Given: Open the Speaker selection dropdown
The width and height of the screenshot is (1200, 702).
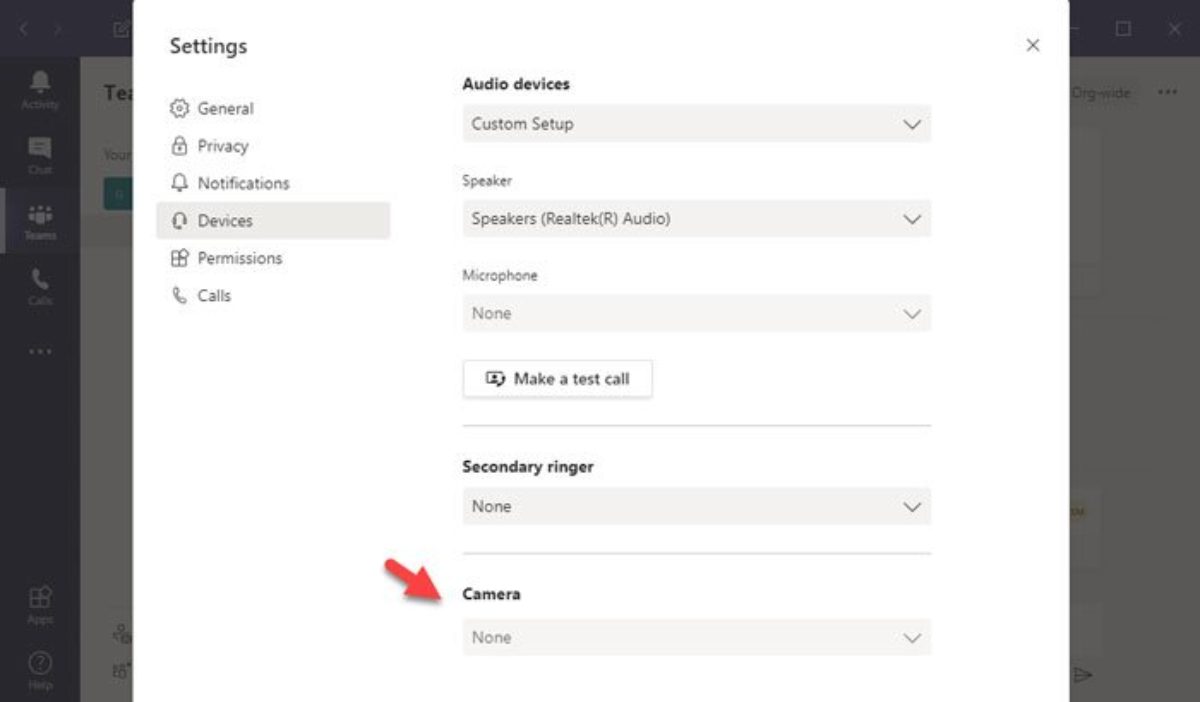Looking at the screenshot, I should tap(696, 219).
